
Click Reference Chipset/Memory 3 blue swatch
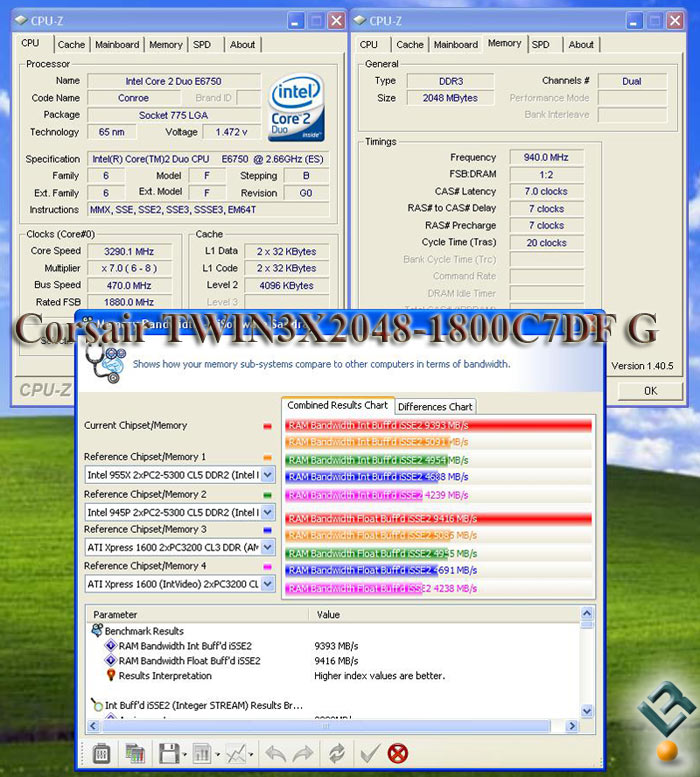268,530
